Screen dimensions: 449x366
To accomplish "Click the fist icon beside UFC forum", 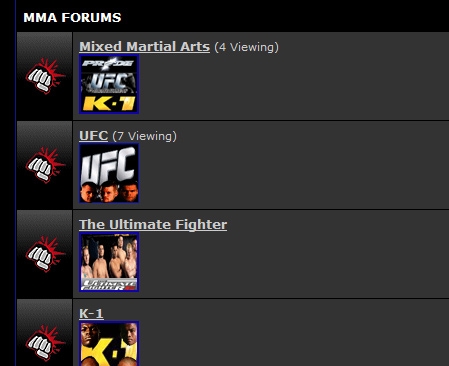I will point(45,165).
